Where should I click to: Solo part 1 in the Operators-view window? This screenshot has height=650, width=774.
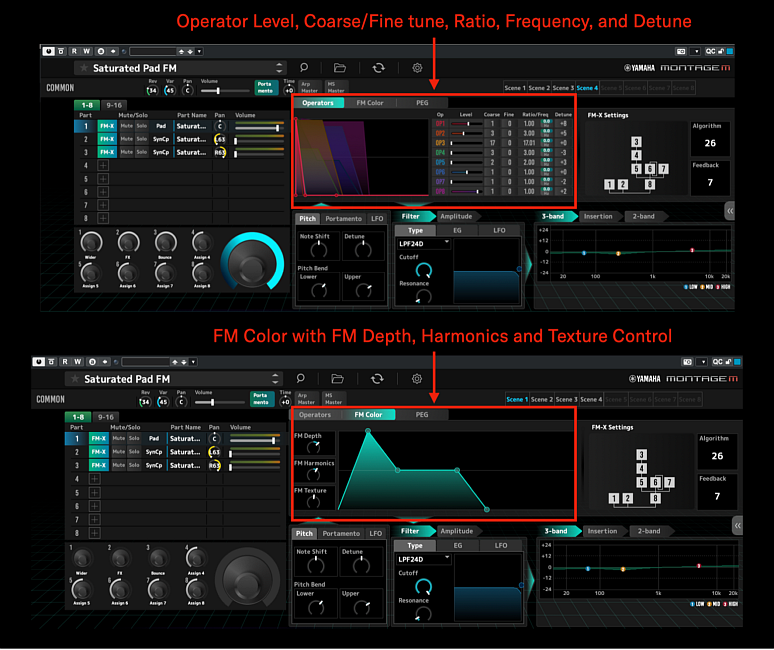tap(142, 126)
